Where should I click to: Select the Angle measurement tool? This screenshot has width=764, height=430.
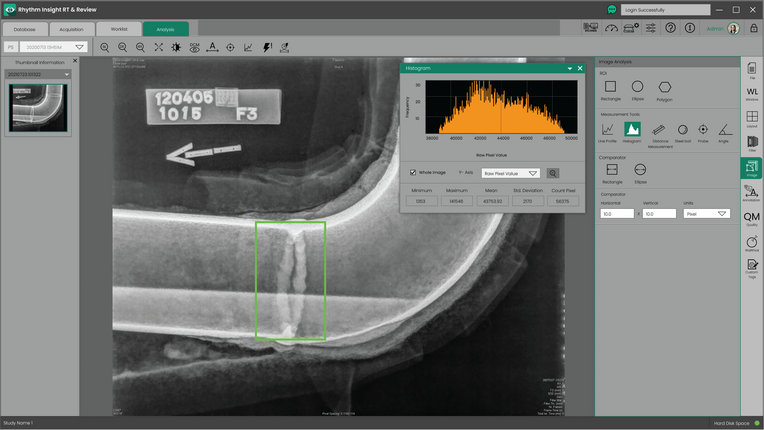pyautogui.click(x=724, y=133)
